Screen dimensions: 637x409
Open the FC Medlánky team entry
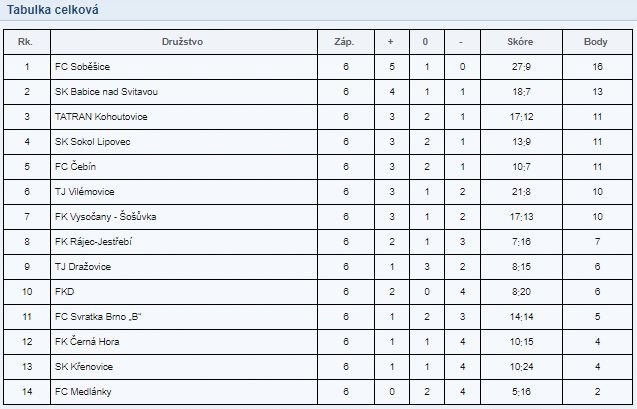pyautogui.click(x=83, y=392)
